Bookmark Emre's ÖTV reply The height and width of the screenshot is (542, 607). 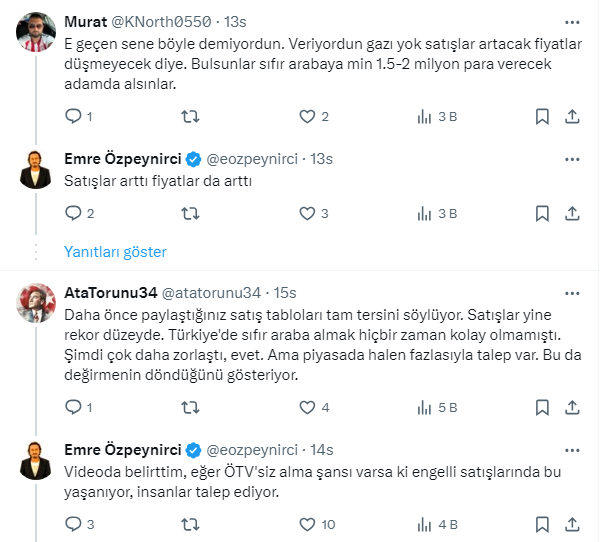(x=542, y=523)
